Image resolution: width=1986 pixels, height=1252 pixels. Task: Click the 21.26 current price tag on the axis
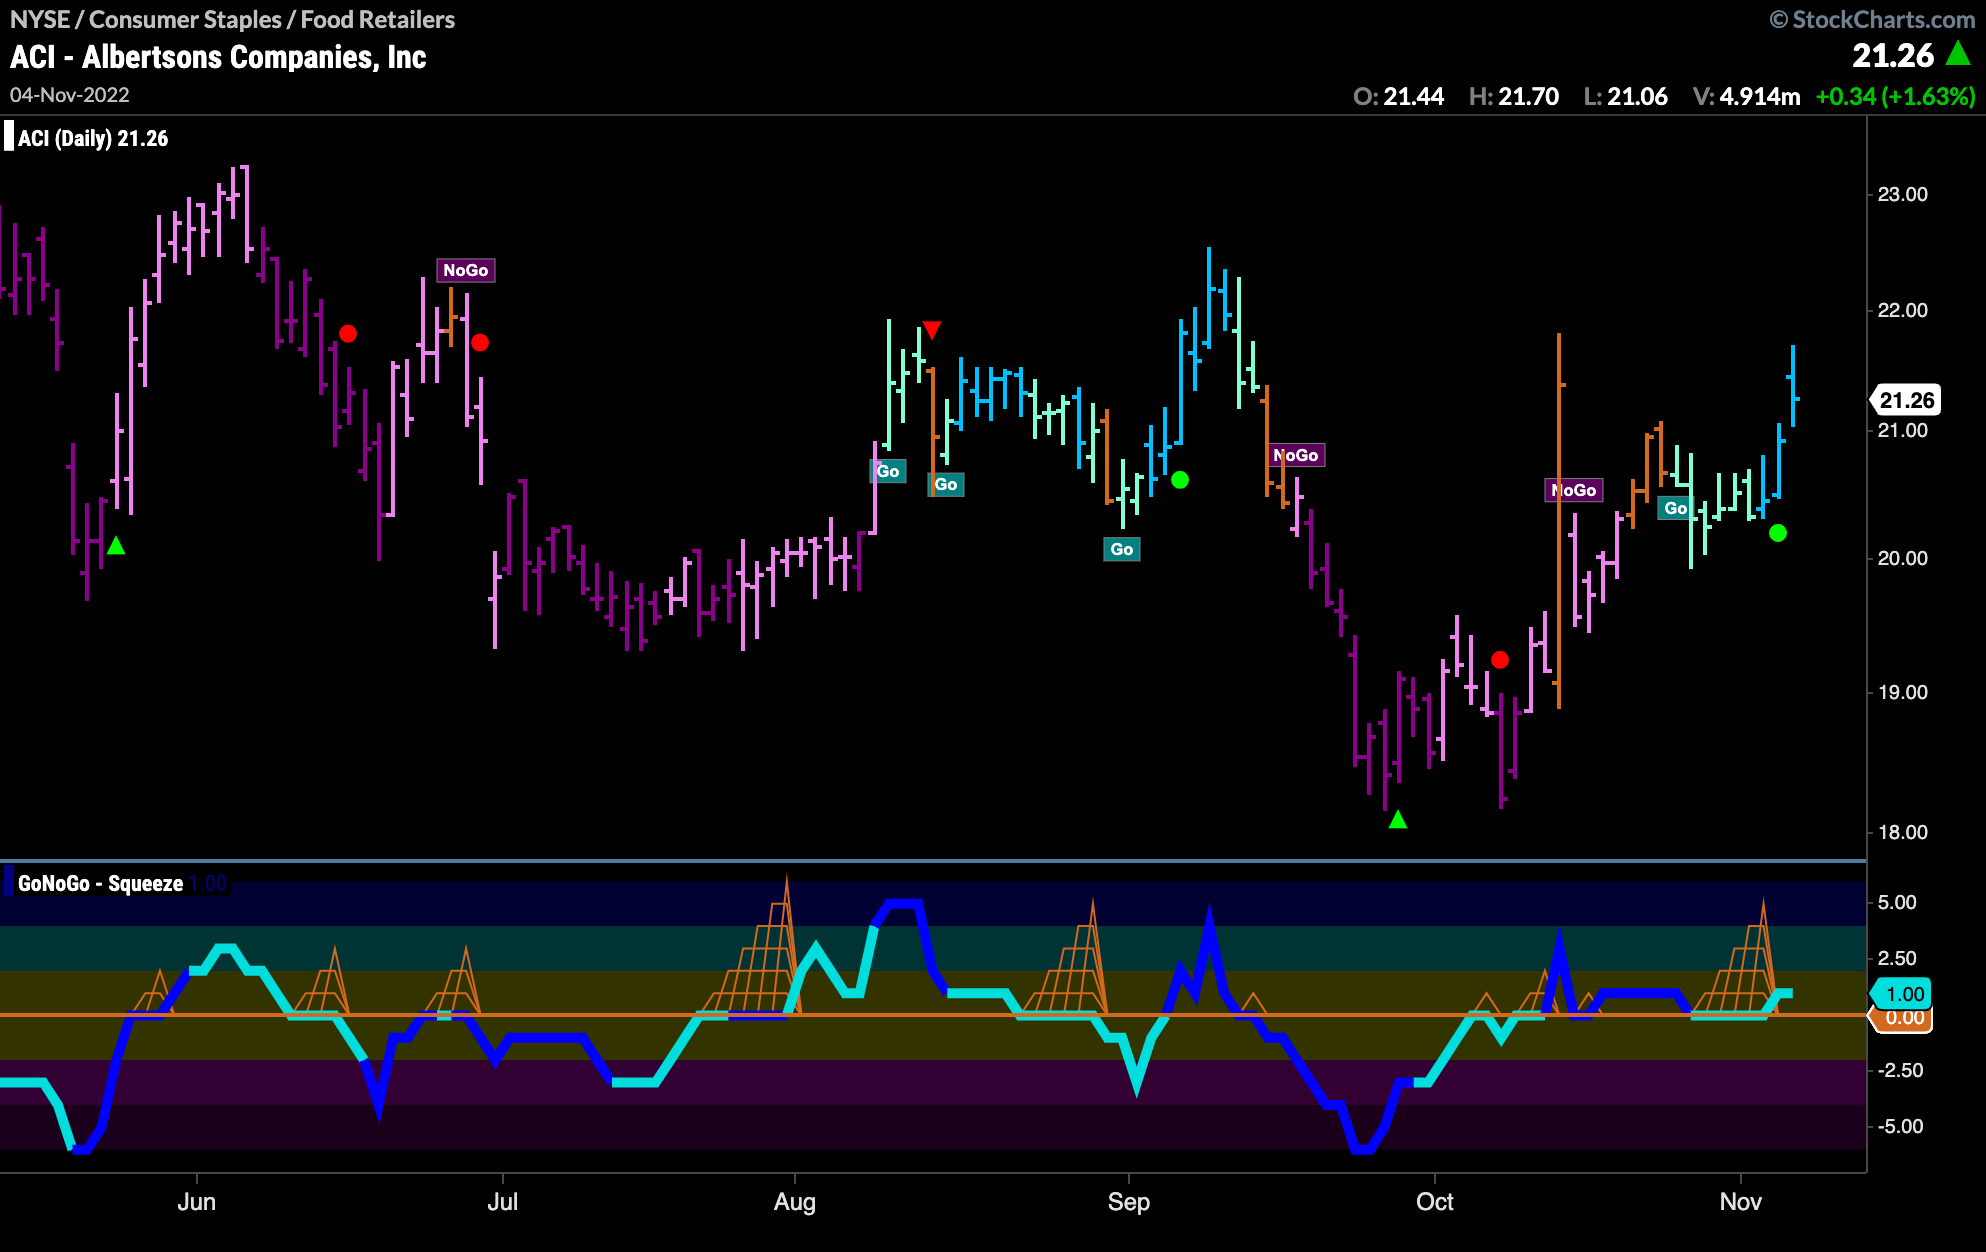pos(1906,400)
